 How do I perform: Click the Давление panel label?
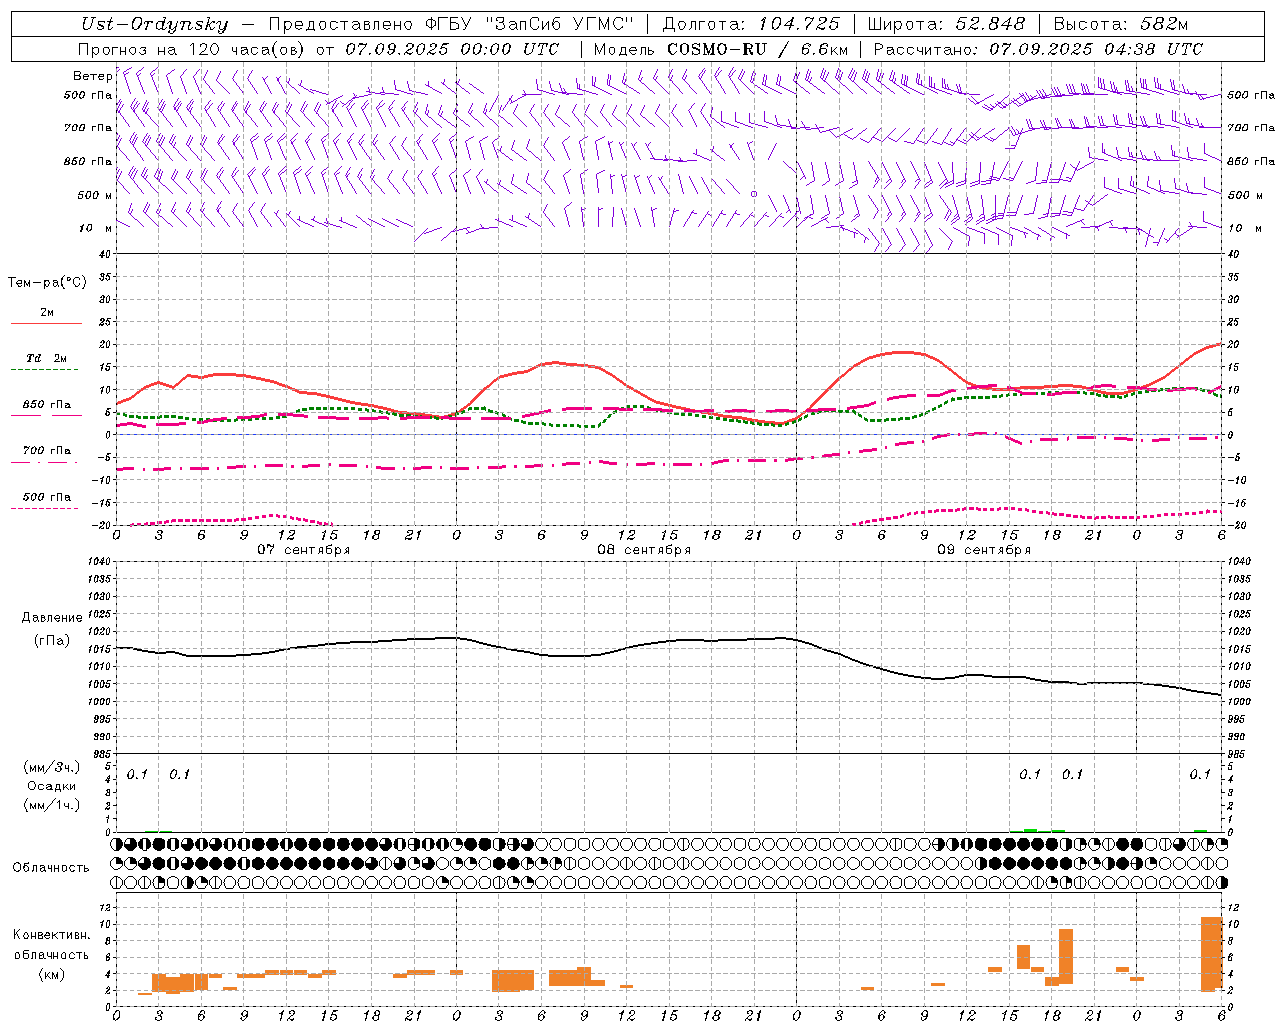(x=50, y=618)
